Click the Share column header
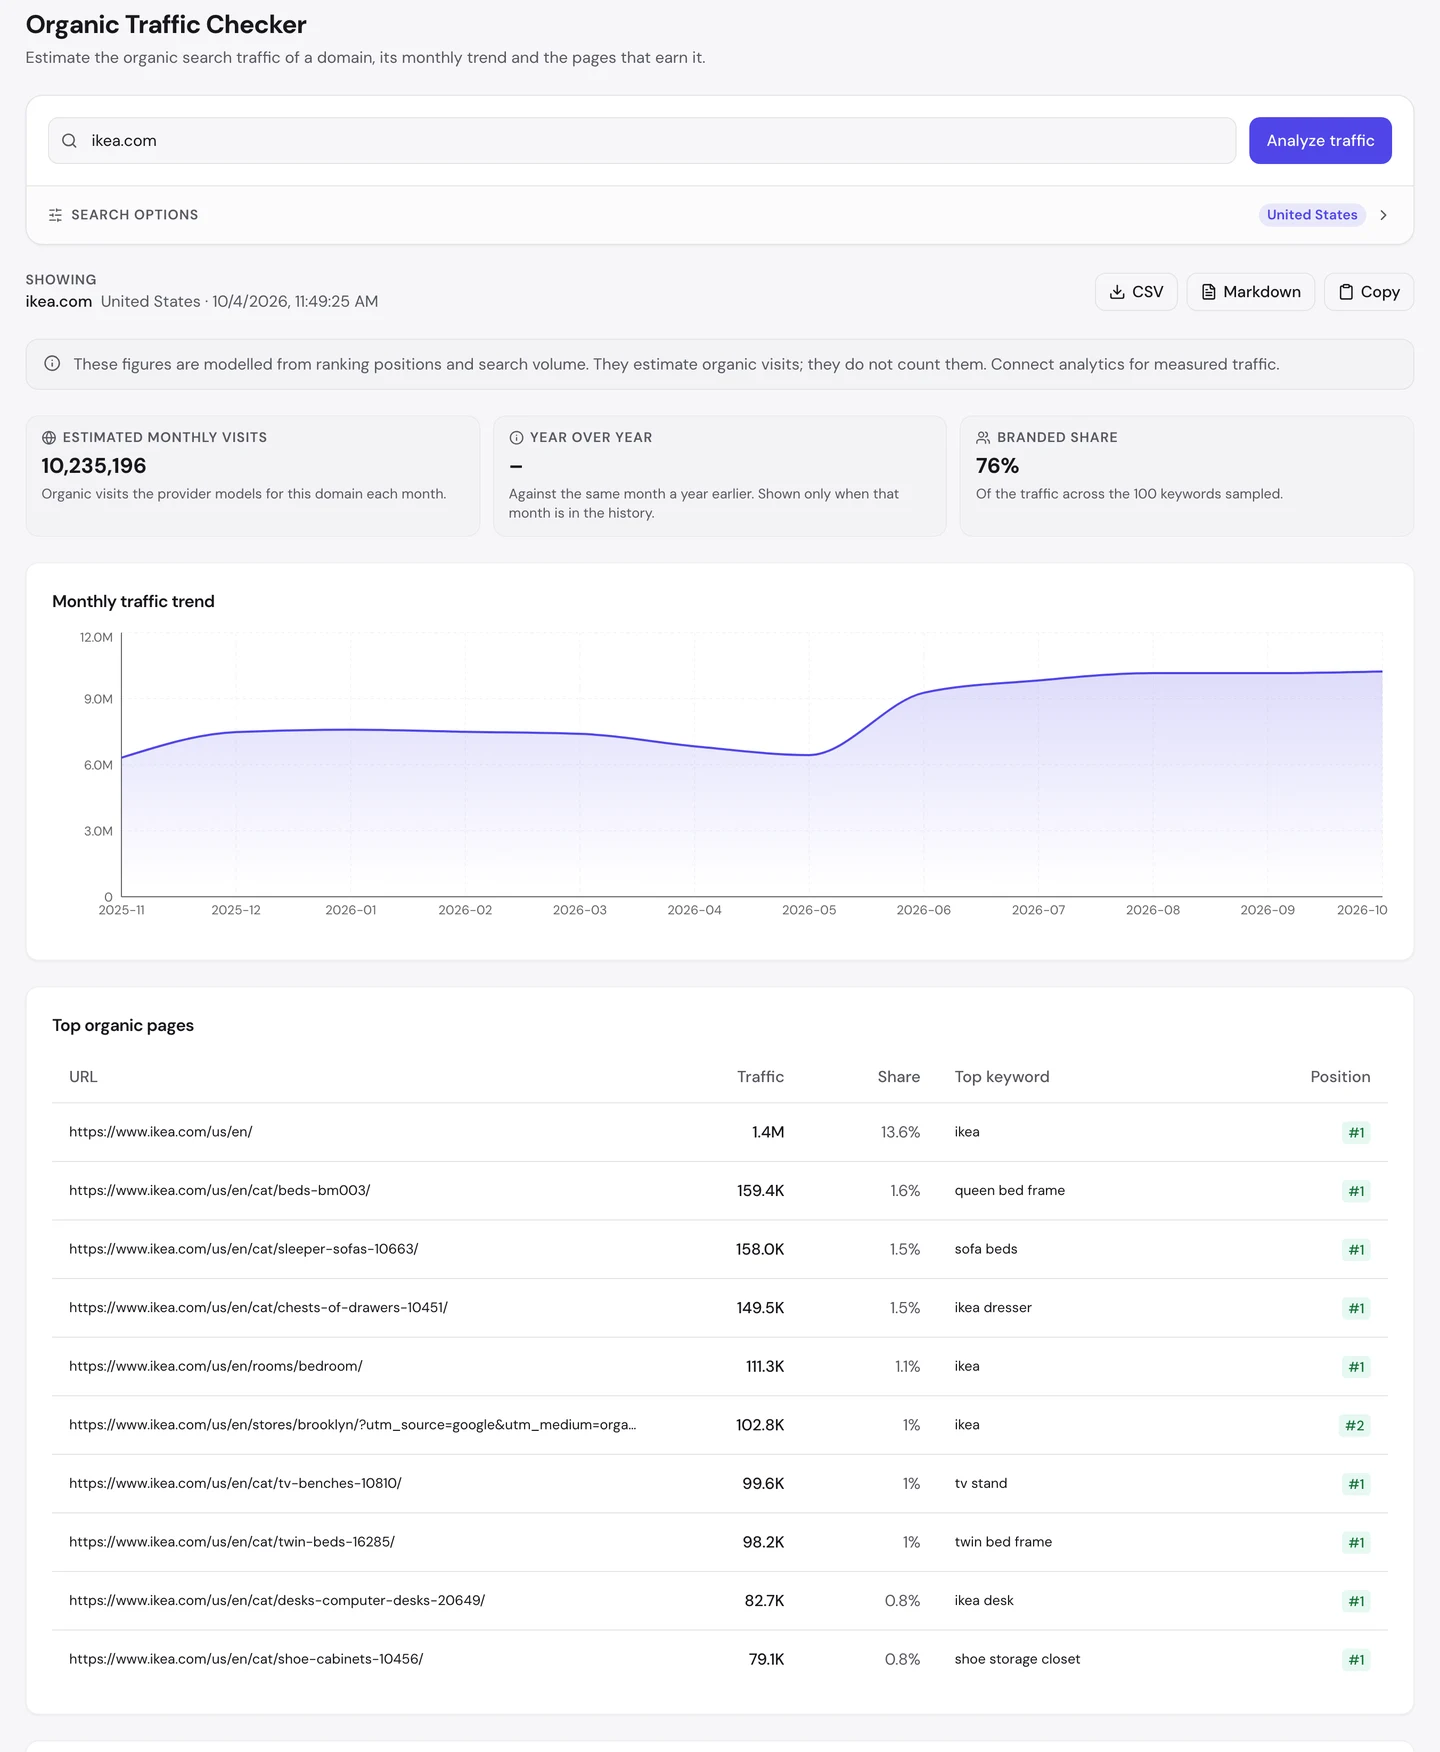 [x=899, y=1077]
